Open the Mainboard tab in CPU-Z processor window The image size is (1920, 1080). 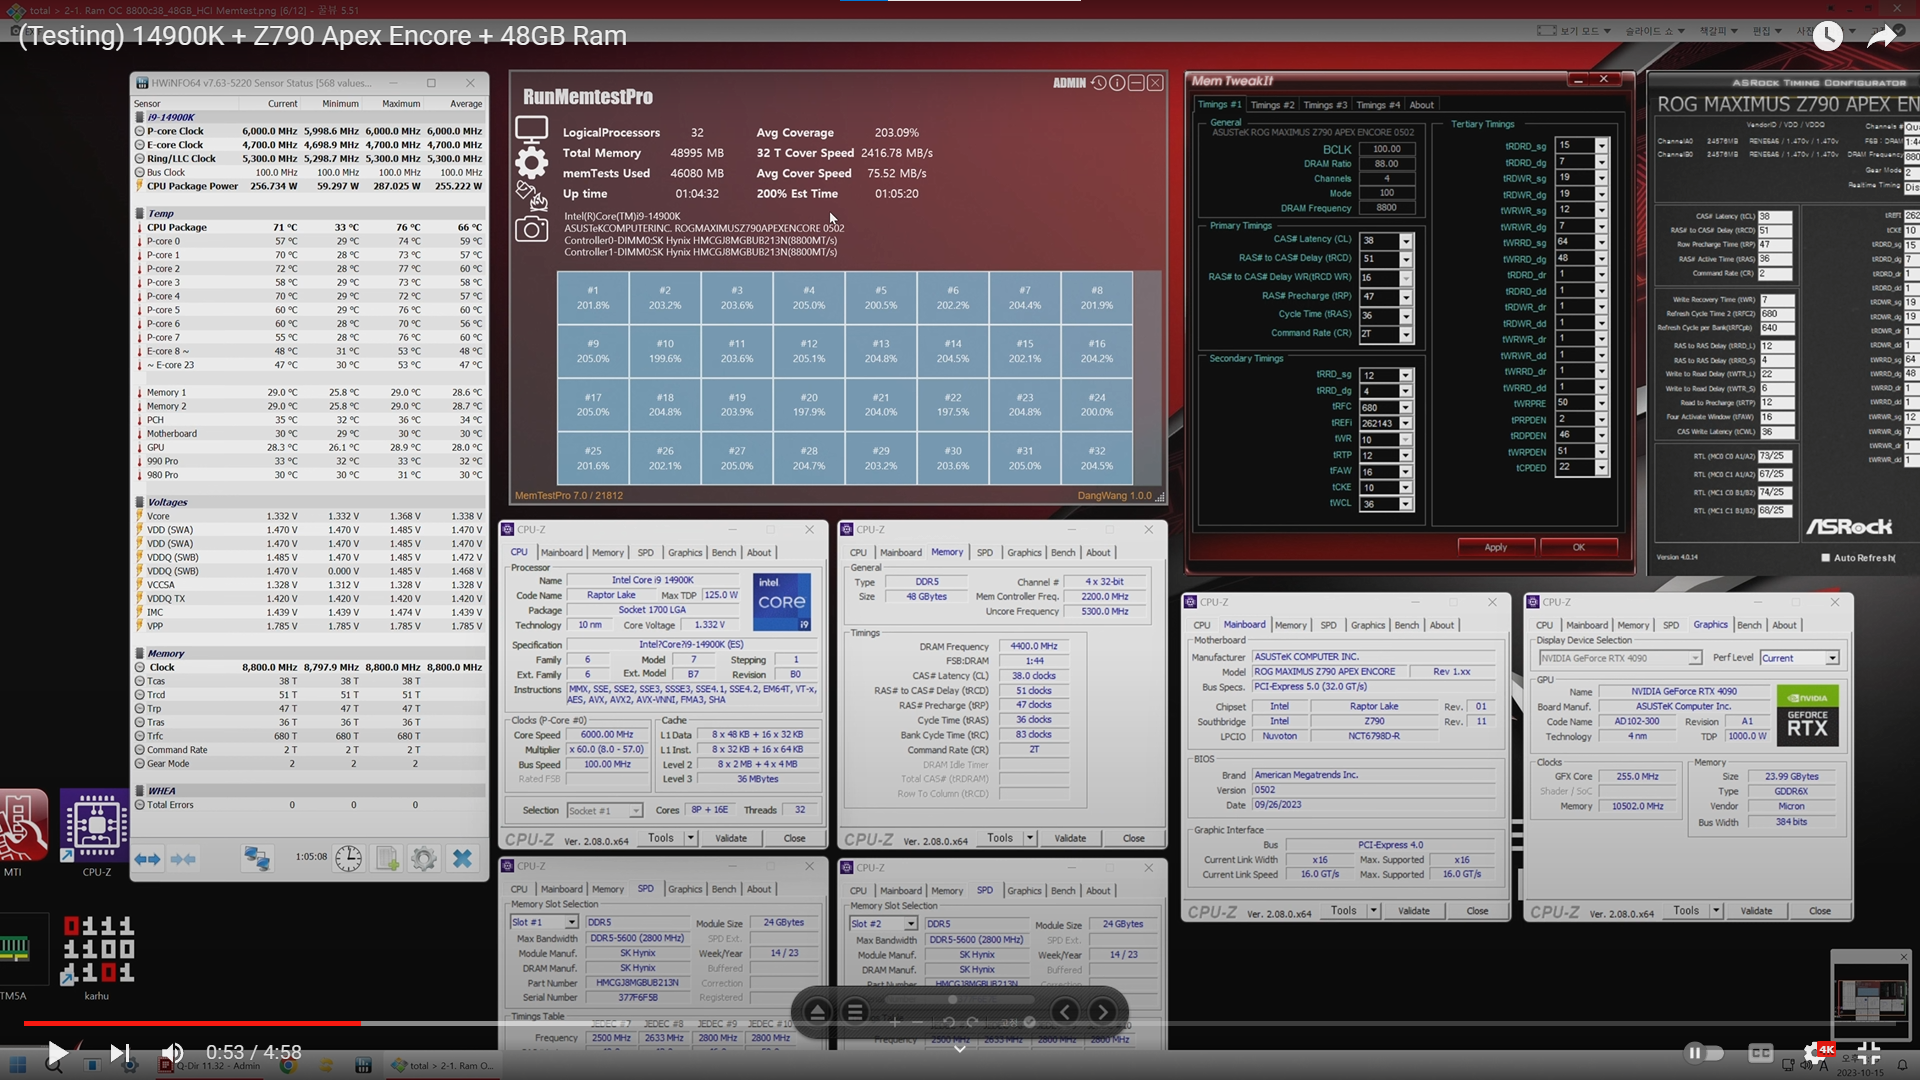(x=561, y=552)
